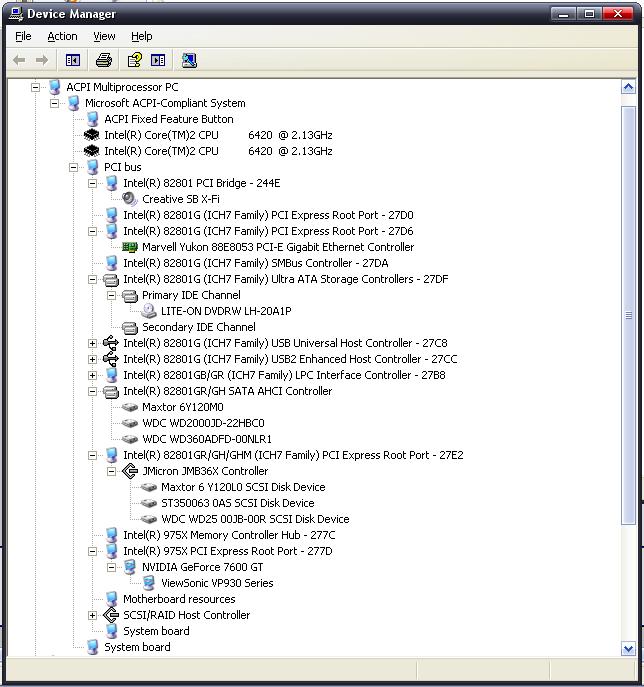The height and width of the screenshot is (687, 644).
Task: Click the first Intel Core2 CPU chip icon
Action: click(92, 135)
